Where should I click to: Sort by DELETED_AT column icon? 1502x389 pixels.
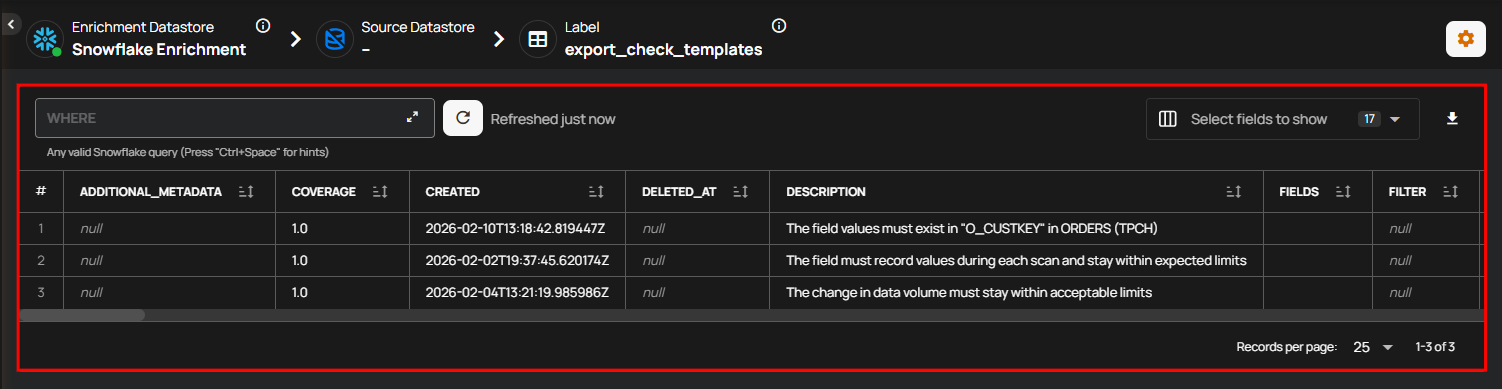point(741,192)
